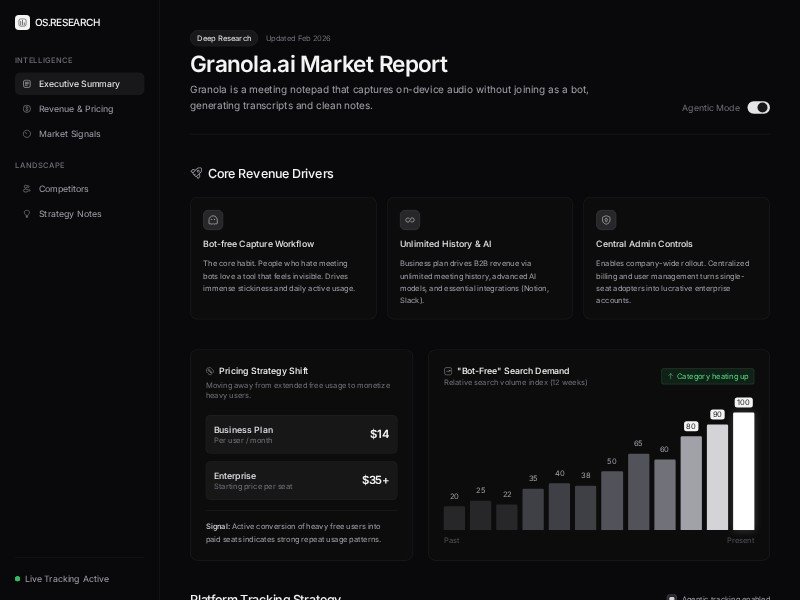Screen dimensions: 800x600
Task: Click the white bar labeled 100
Action: coord(743,470)
